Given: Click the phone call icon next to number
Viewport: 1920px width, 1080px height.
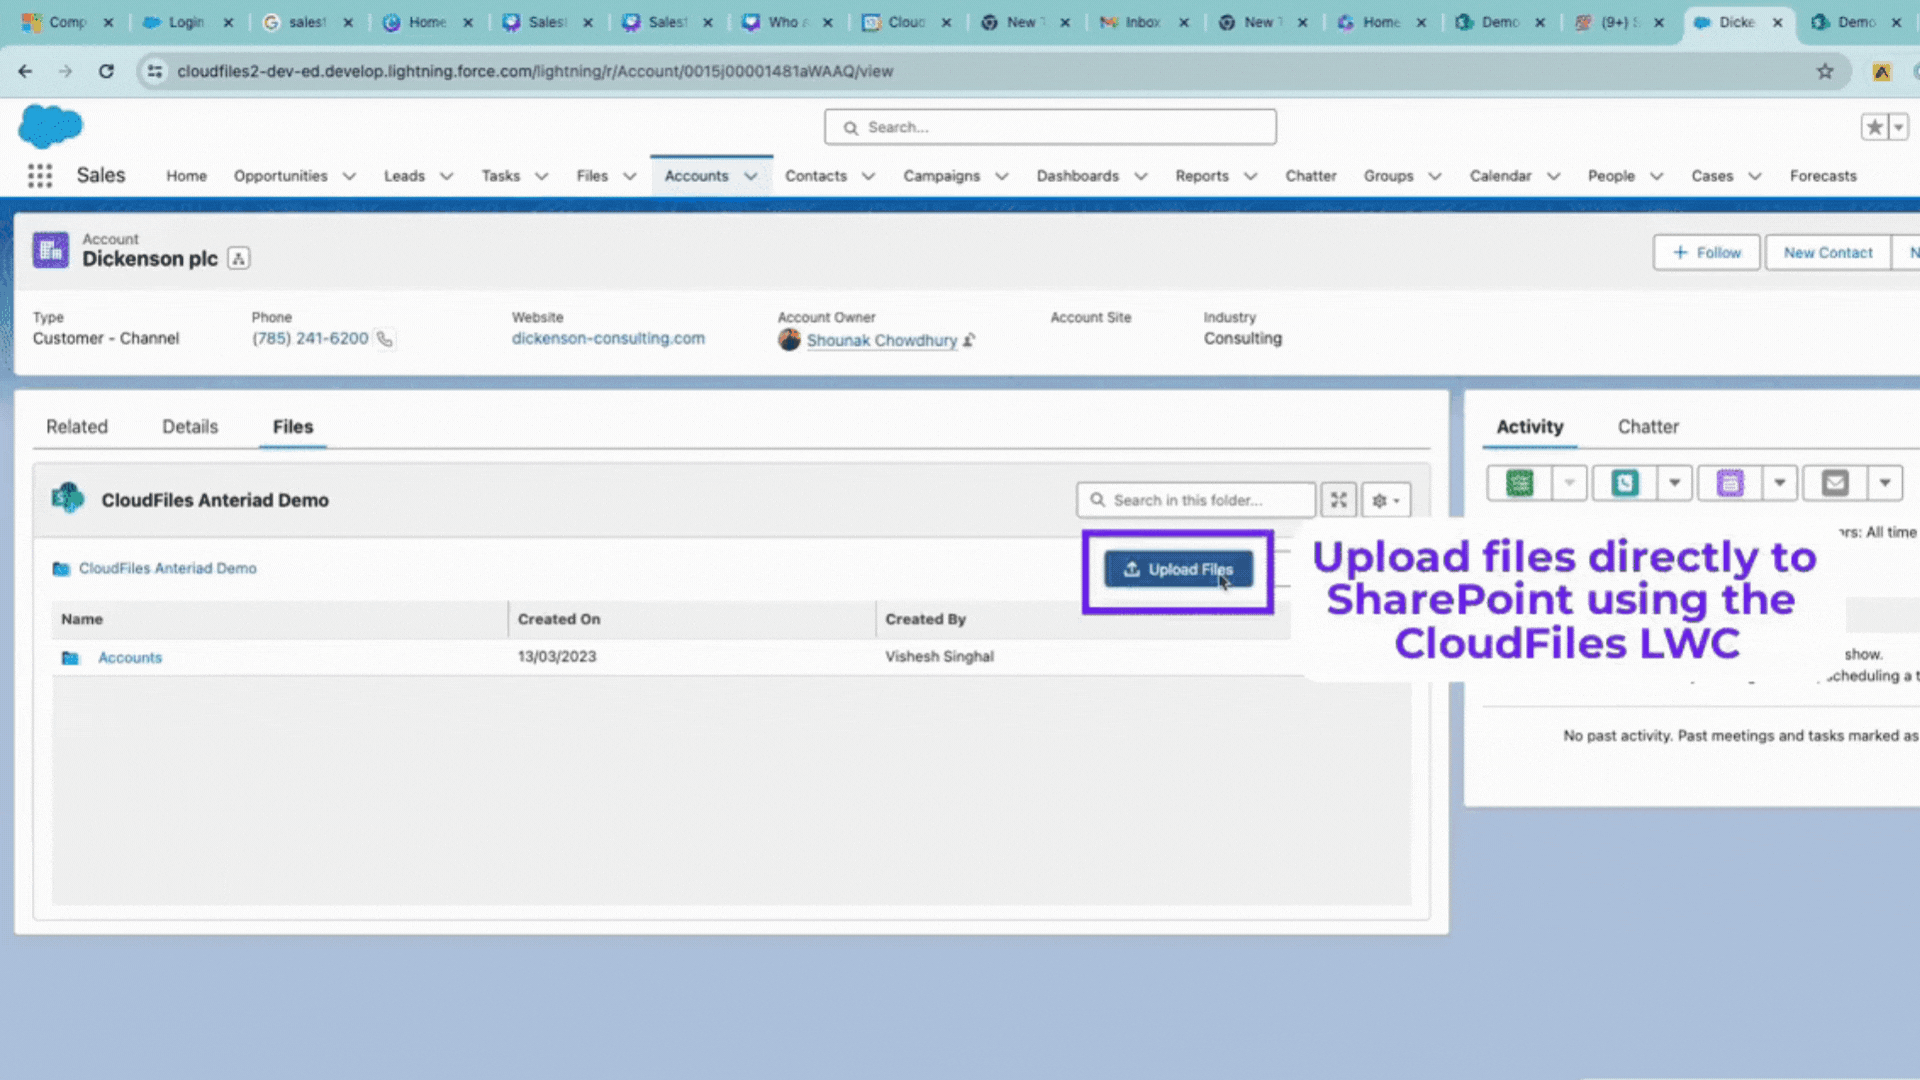Looking at the screenshot, I should pyautogui.click(x=385, y=338).
